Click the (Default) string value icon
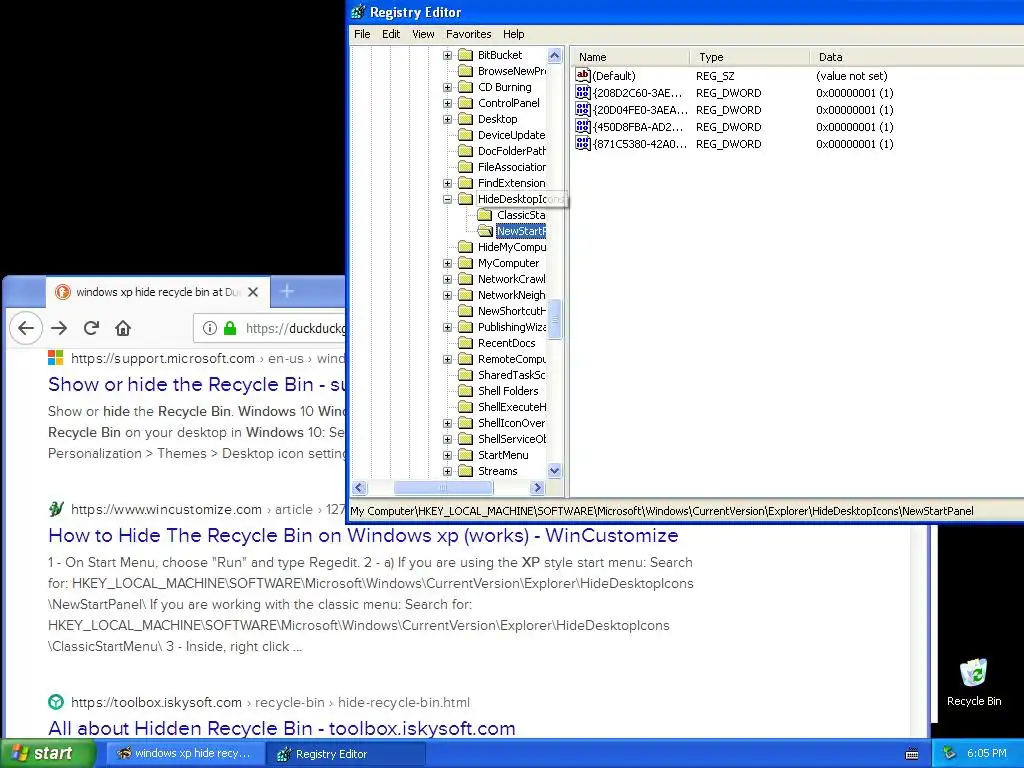Viewport: 1024px width, 768px height. pyautogui.click(x=583, y=75)
